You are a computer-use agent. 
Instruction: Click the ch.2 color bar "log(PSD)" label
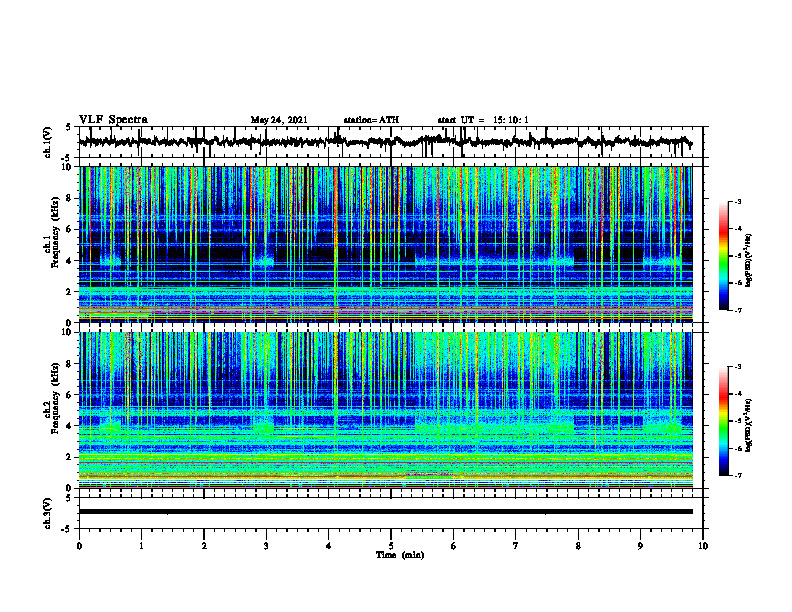click(x=749, y=425)
